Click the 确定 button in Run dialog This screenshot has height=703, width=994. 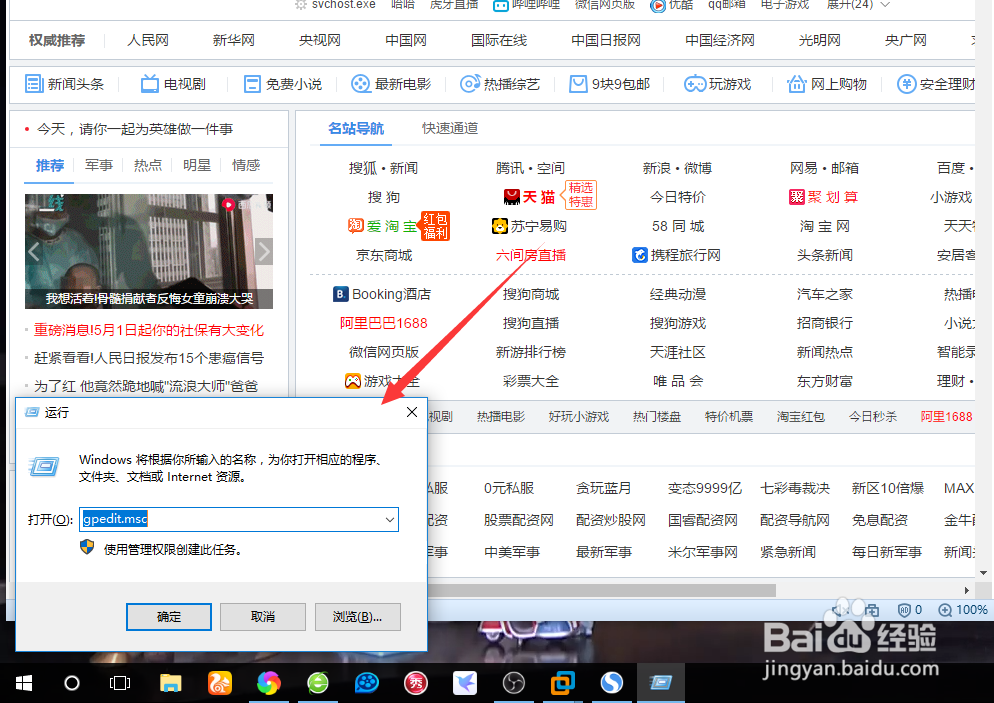[x=169, y=617]
